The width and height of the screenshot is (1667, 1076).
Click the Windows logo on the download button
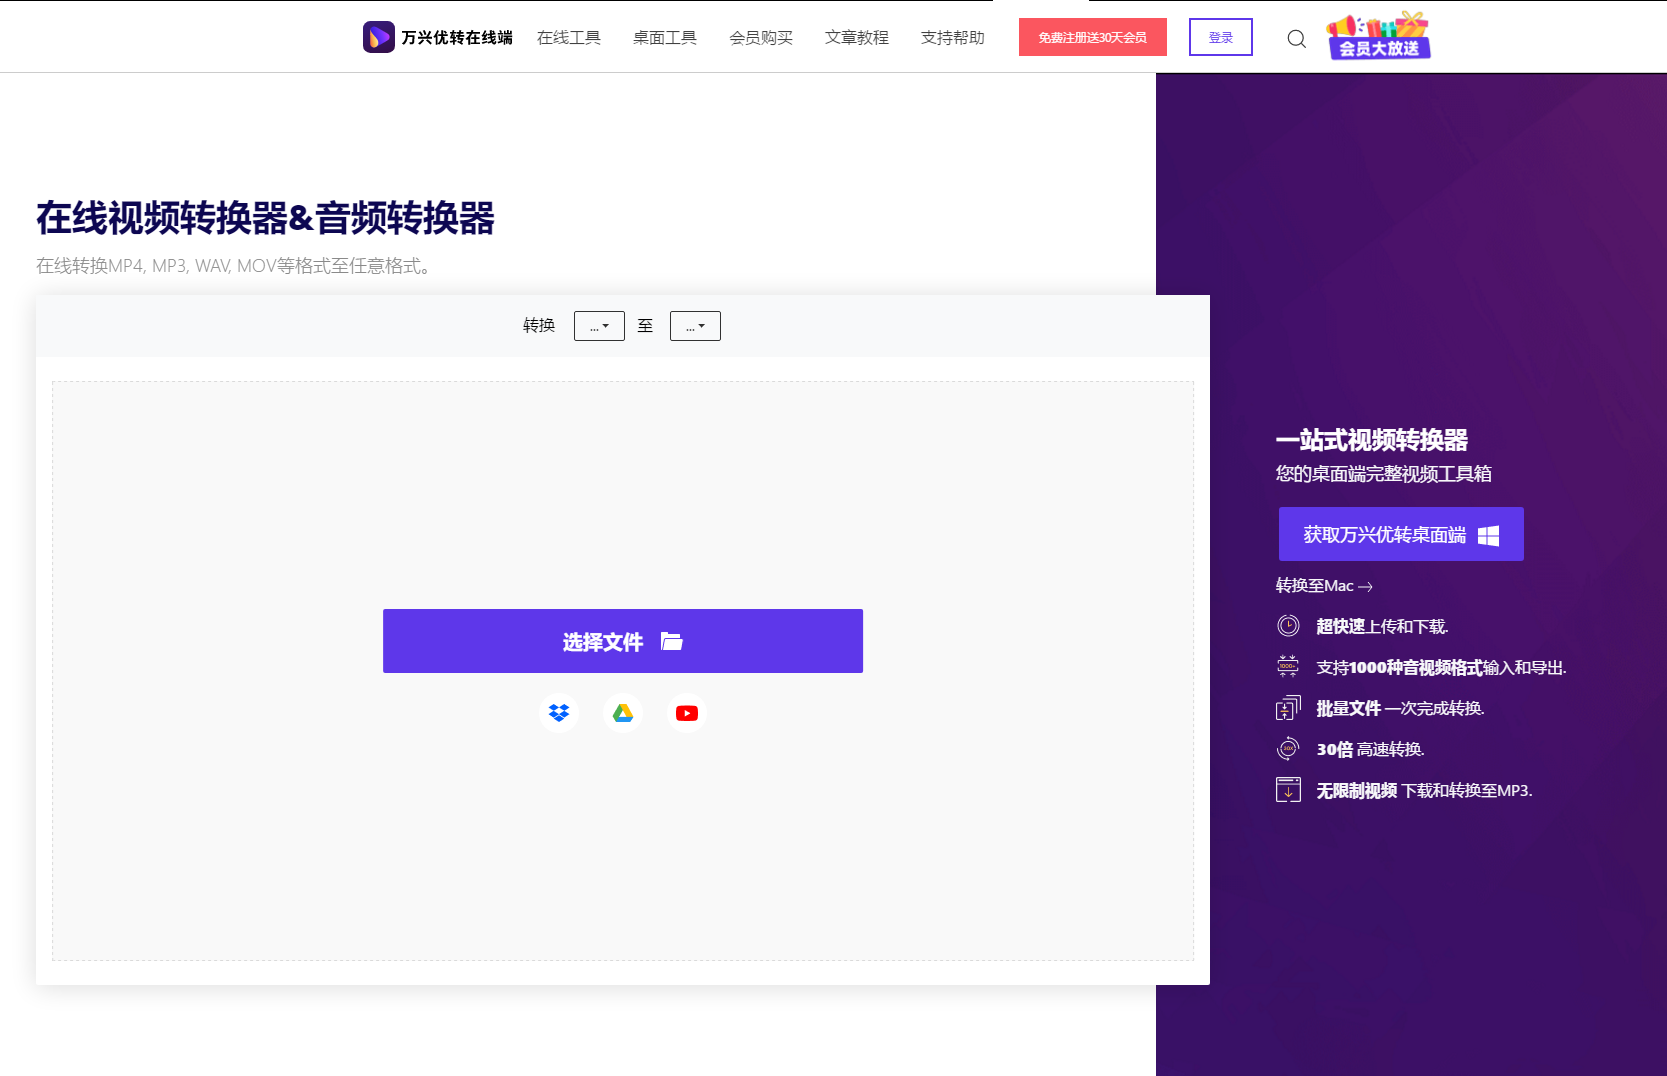tap(1489, 534)
